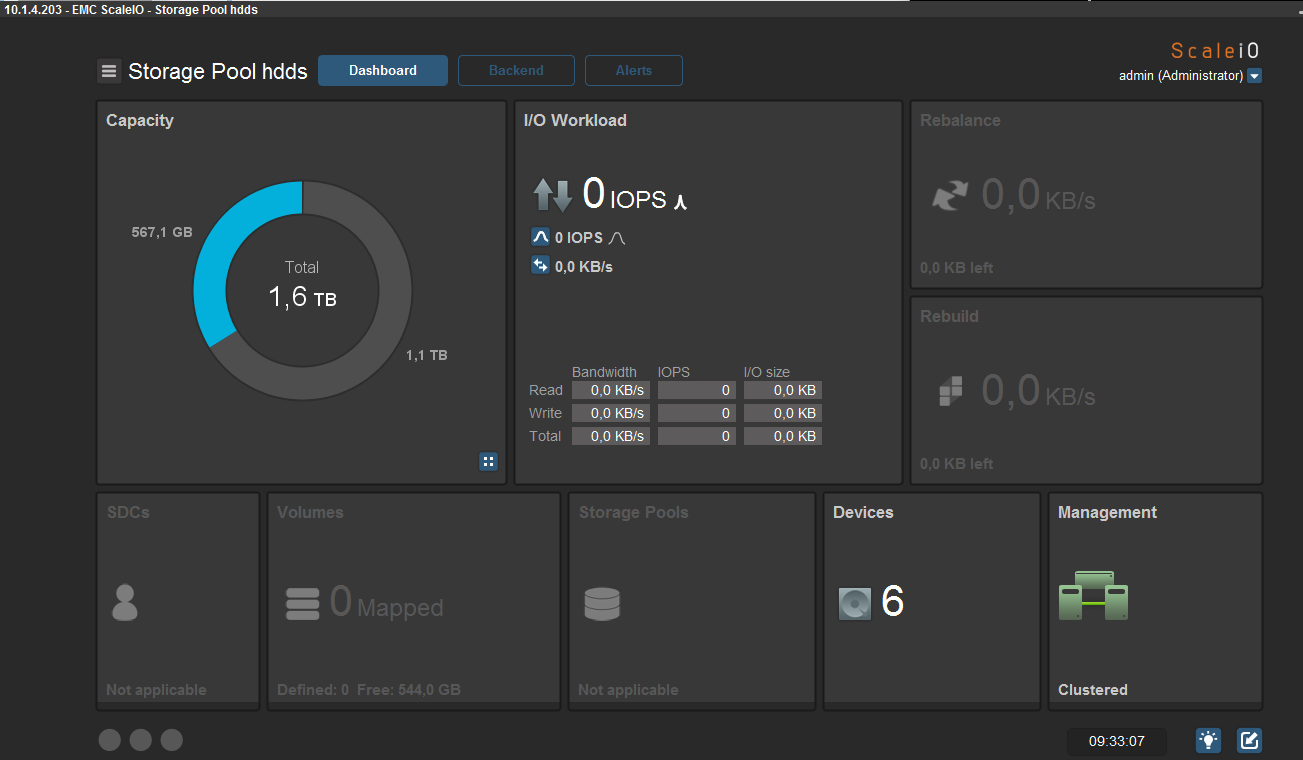The image size is (1303, 760).
Task: Click the Not applicable text under SDCs
Action: coord(156,690)
